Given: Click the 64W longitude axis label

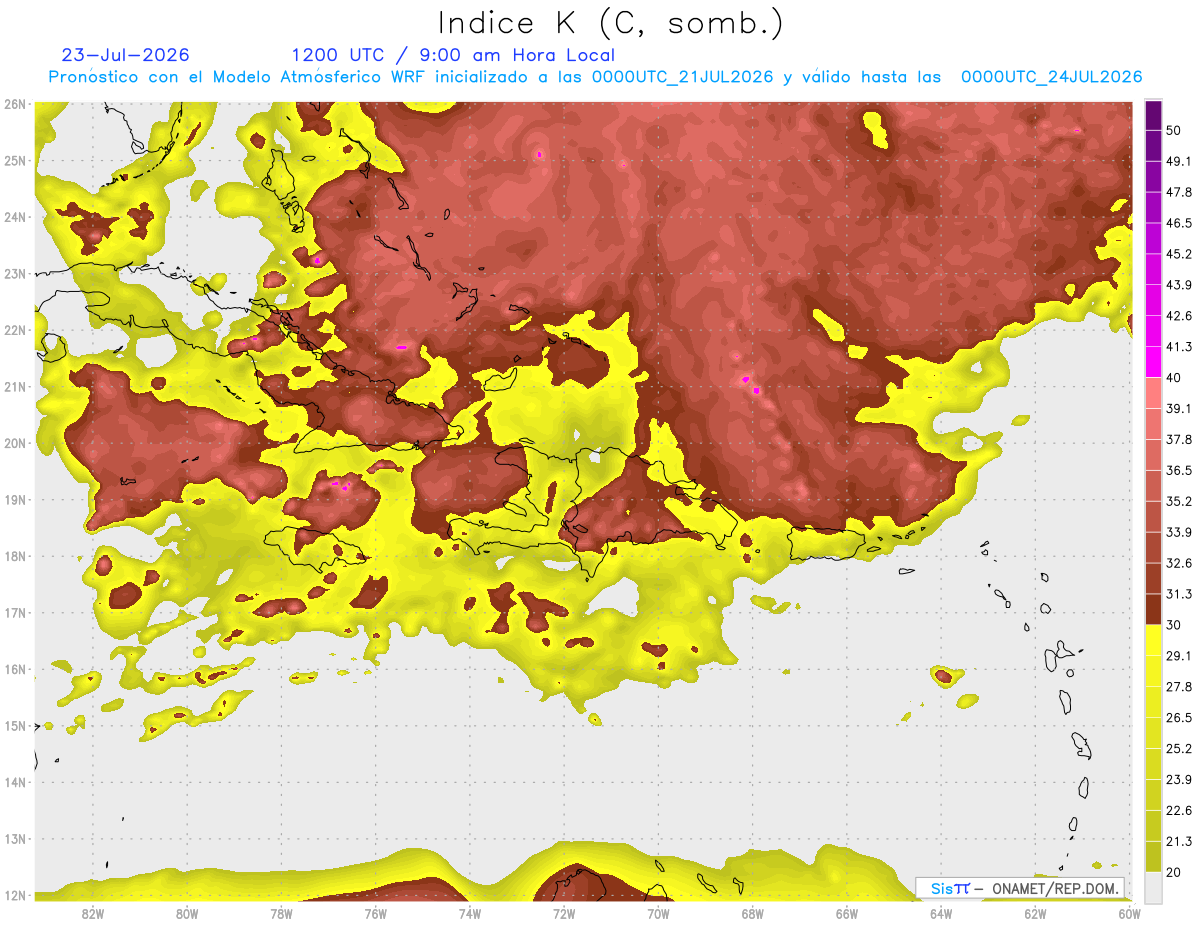Looking at the screenshot, I should tap(940, 913).
